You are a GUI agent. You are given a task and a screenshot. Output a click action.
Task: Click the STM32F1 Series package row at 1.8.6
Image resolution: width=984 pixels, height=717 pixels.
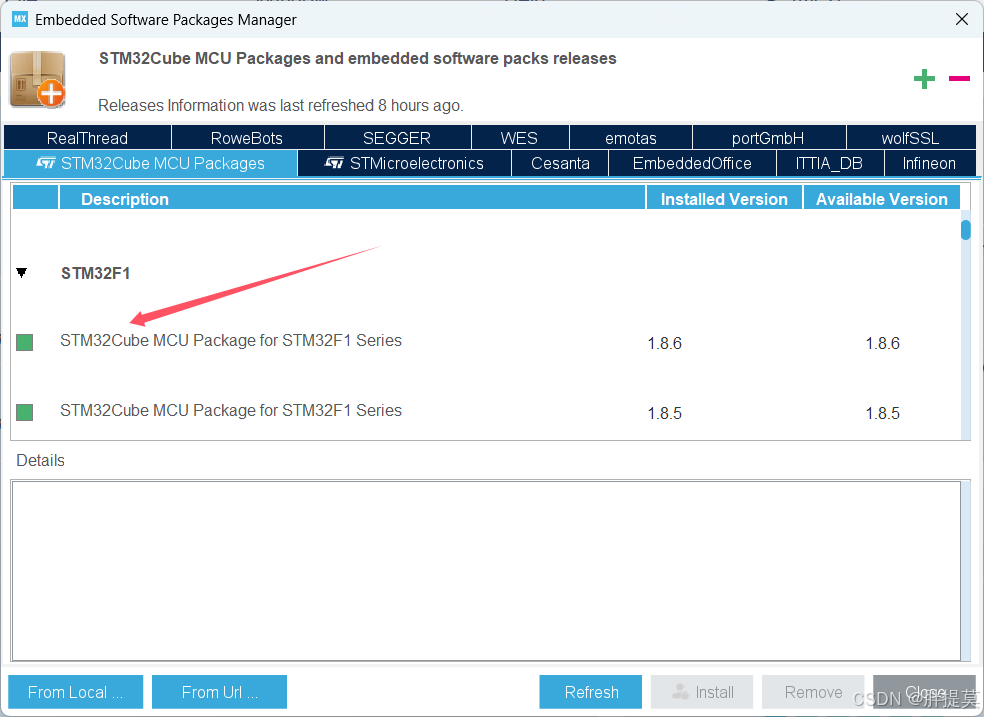pyautogui.click(x=486, y=343)
